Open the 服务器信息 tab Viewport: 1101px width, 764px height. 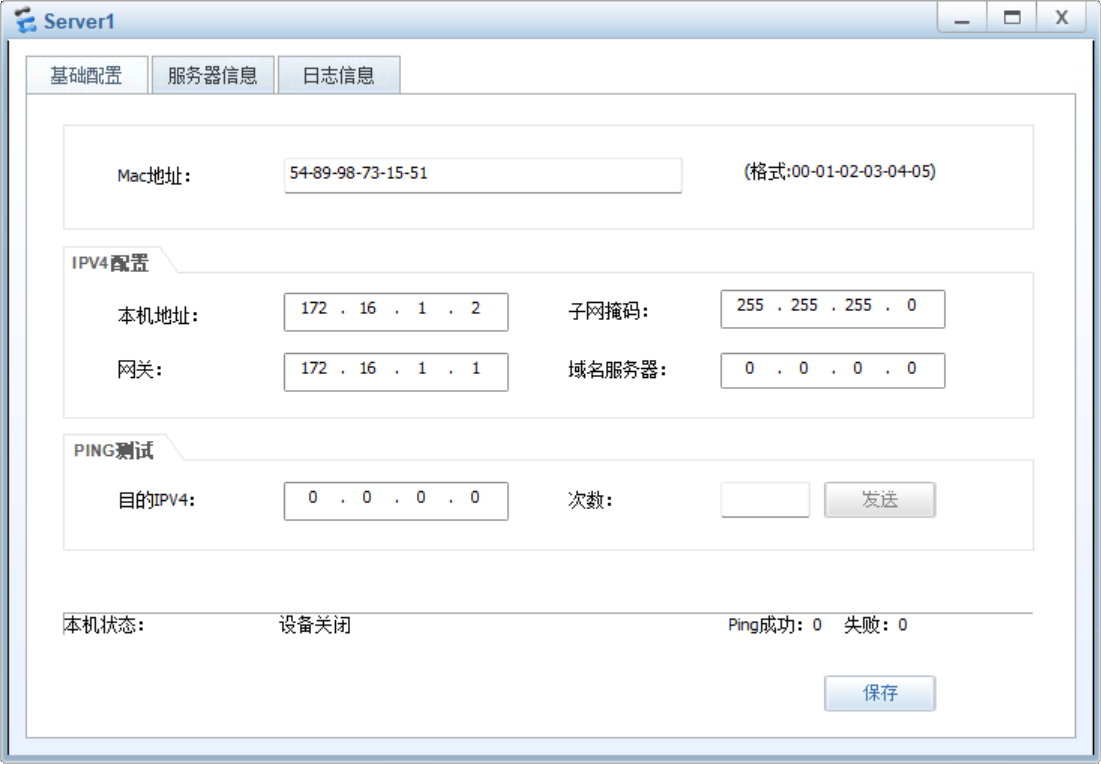click(x=213, y=75)
